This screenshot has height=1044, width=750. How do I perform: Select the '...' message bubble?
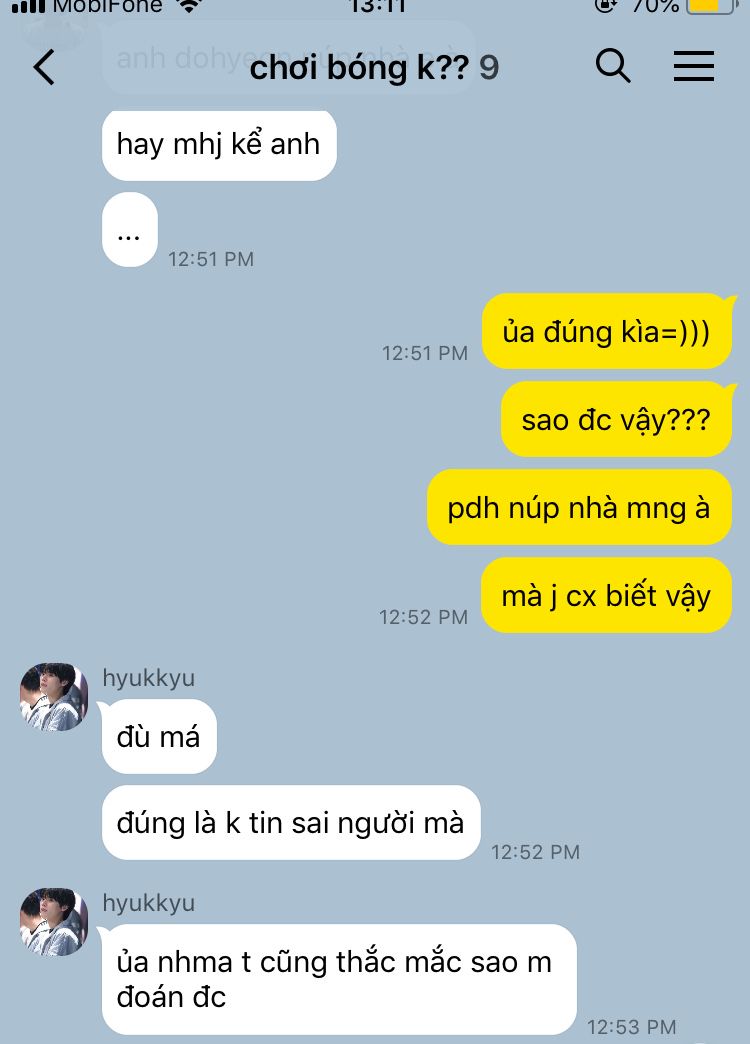click(x=130, y=230)
